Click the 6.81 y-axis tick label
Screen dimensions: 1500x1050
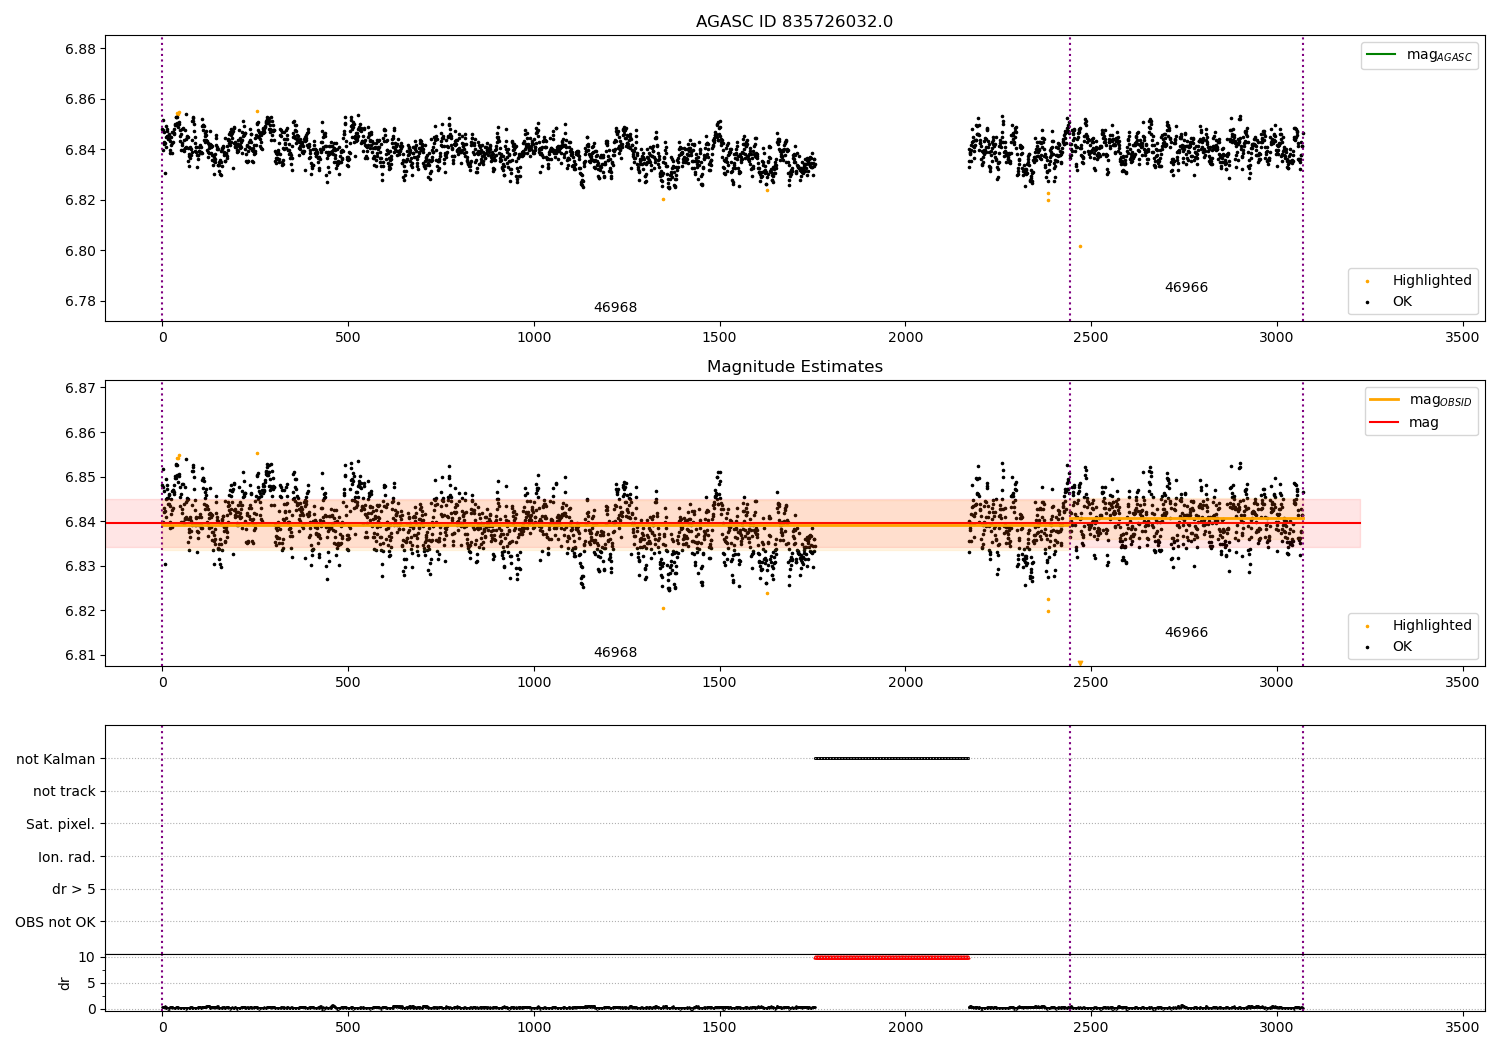pos(79,656)
